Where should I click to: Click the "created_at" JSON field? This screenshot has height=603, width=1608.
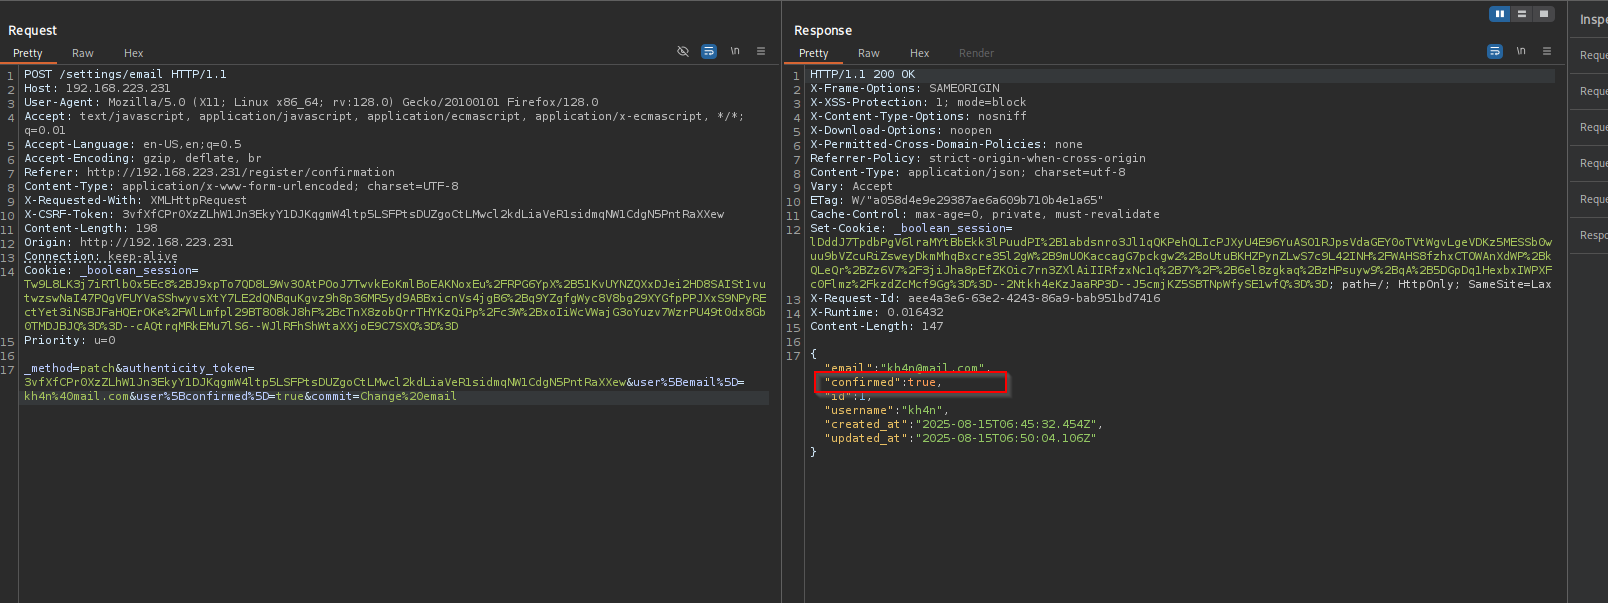(x=963, y=424)
